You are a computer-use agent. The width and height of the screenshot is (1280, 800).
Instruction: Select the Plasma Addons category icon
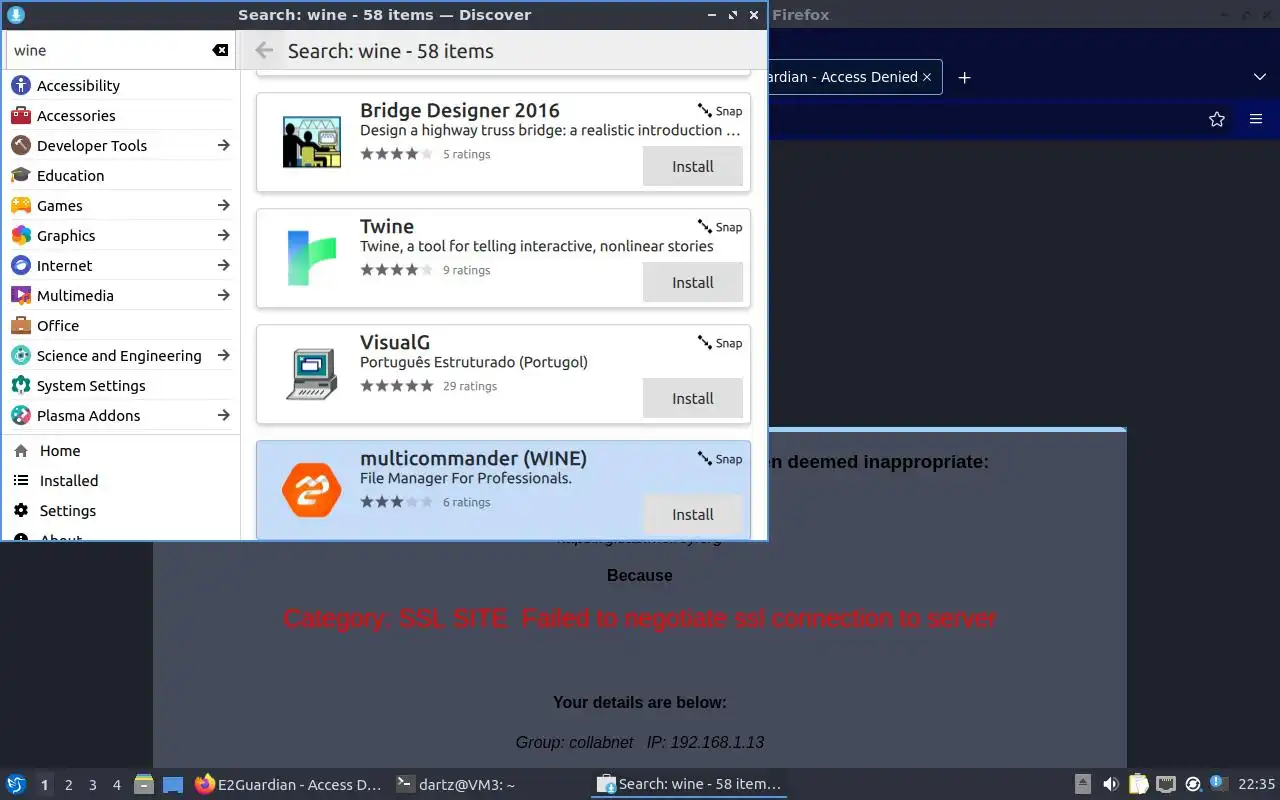tap(21, 416)
